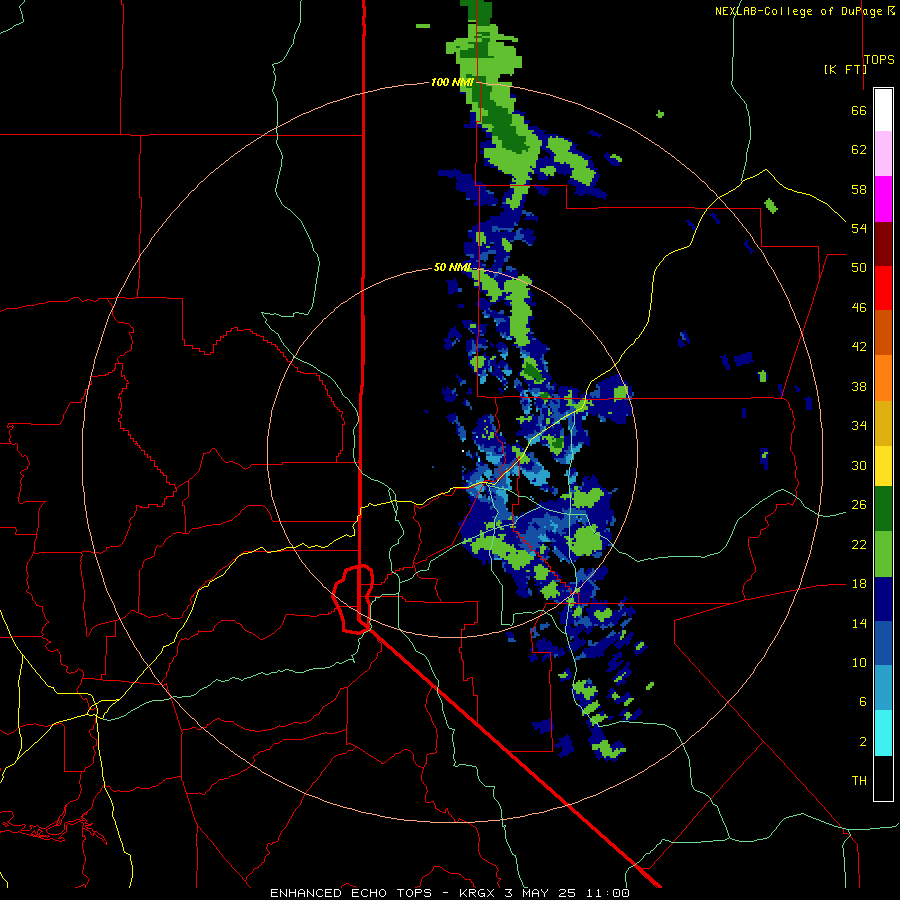Click the dark red legend segment
The width and height of the screenshot is (900, 900).
[x=883, y=243]
